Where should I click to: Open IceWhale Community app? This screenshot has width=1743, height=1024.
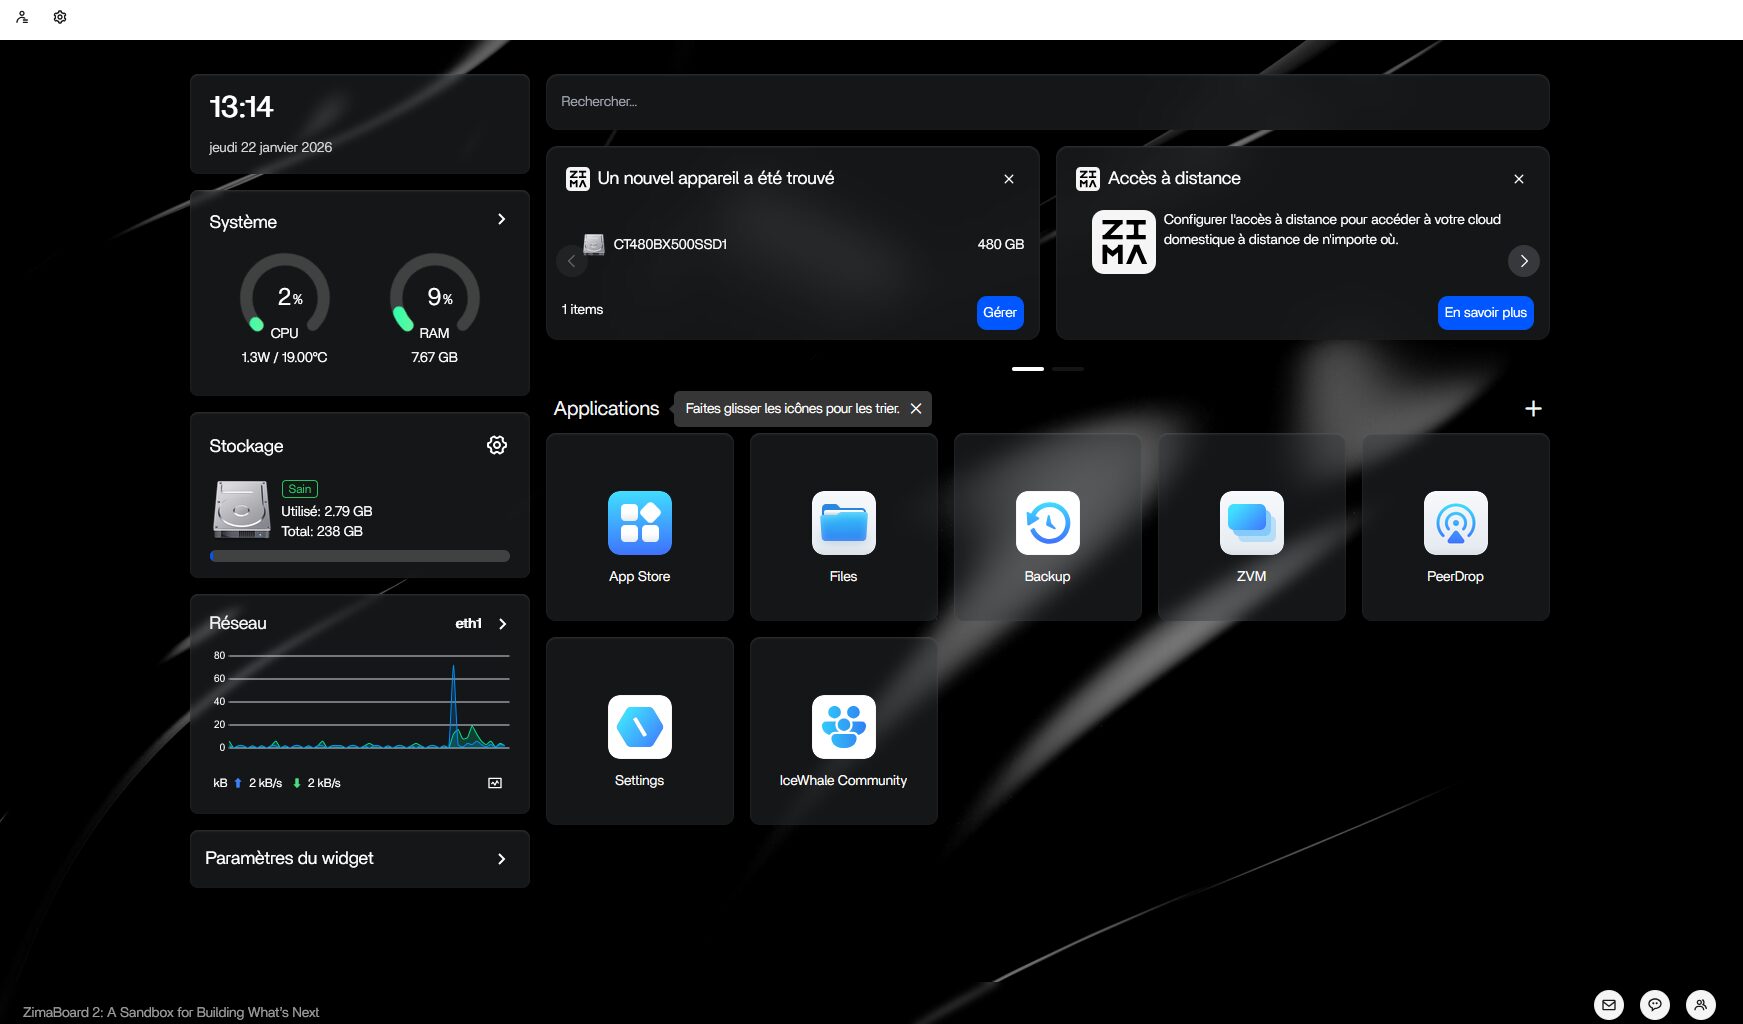843,728
